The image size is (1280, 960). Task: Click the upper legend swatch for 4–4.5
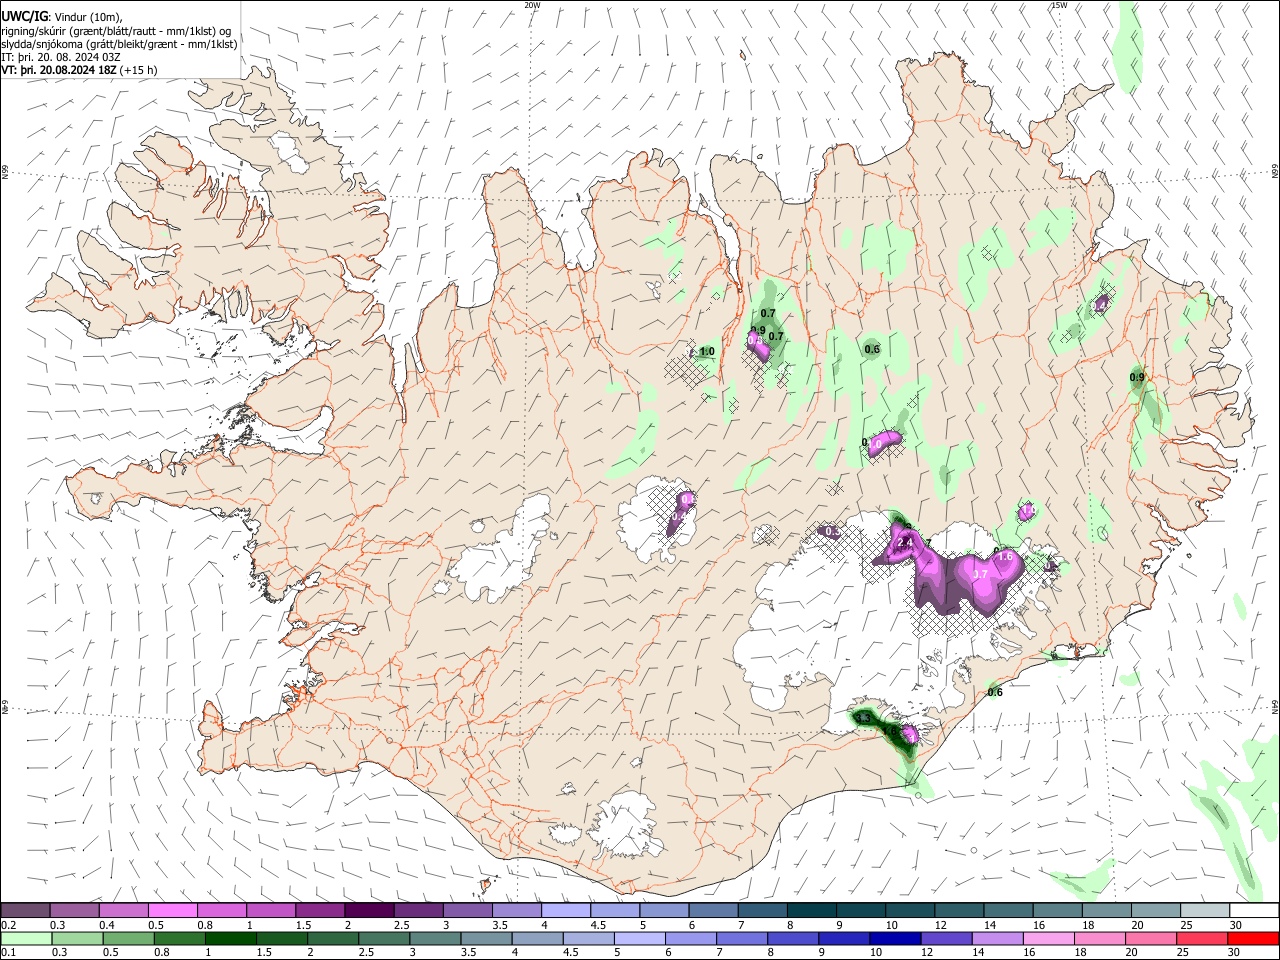tap(567, 911)
